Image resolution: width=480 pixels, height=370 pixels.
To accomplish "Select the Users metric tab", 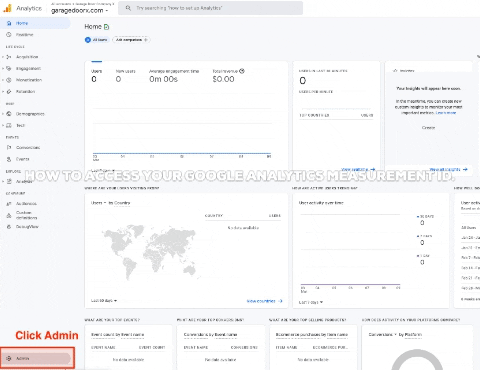I will click(x=97, y=76).
